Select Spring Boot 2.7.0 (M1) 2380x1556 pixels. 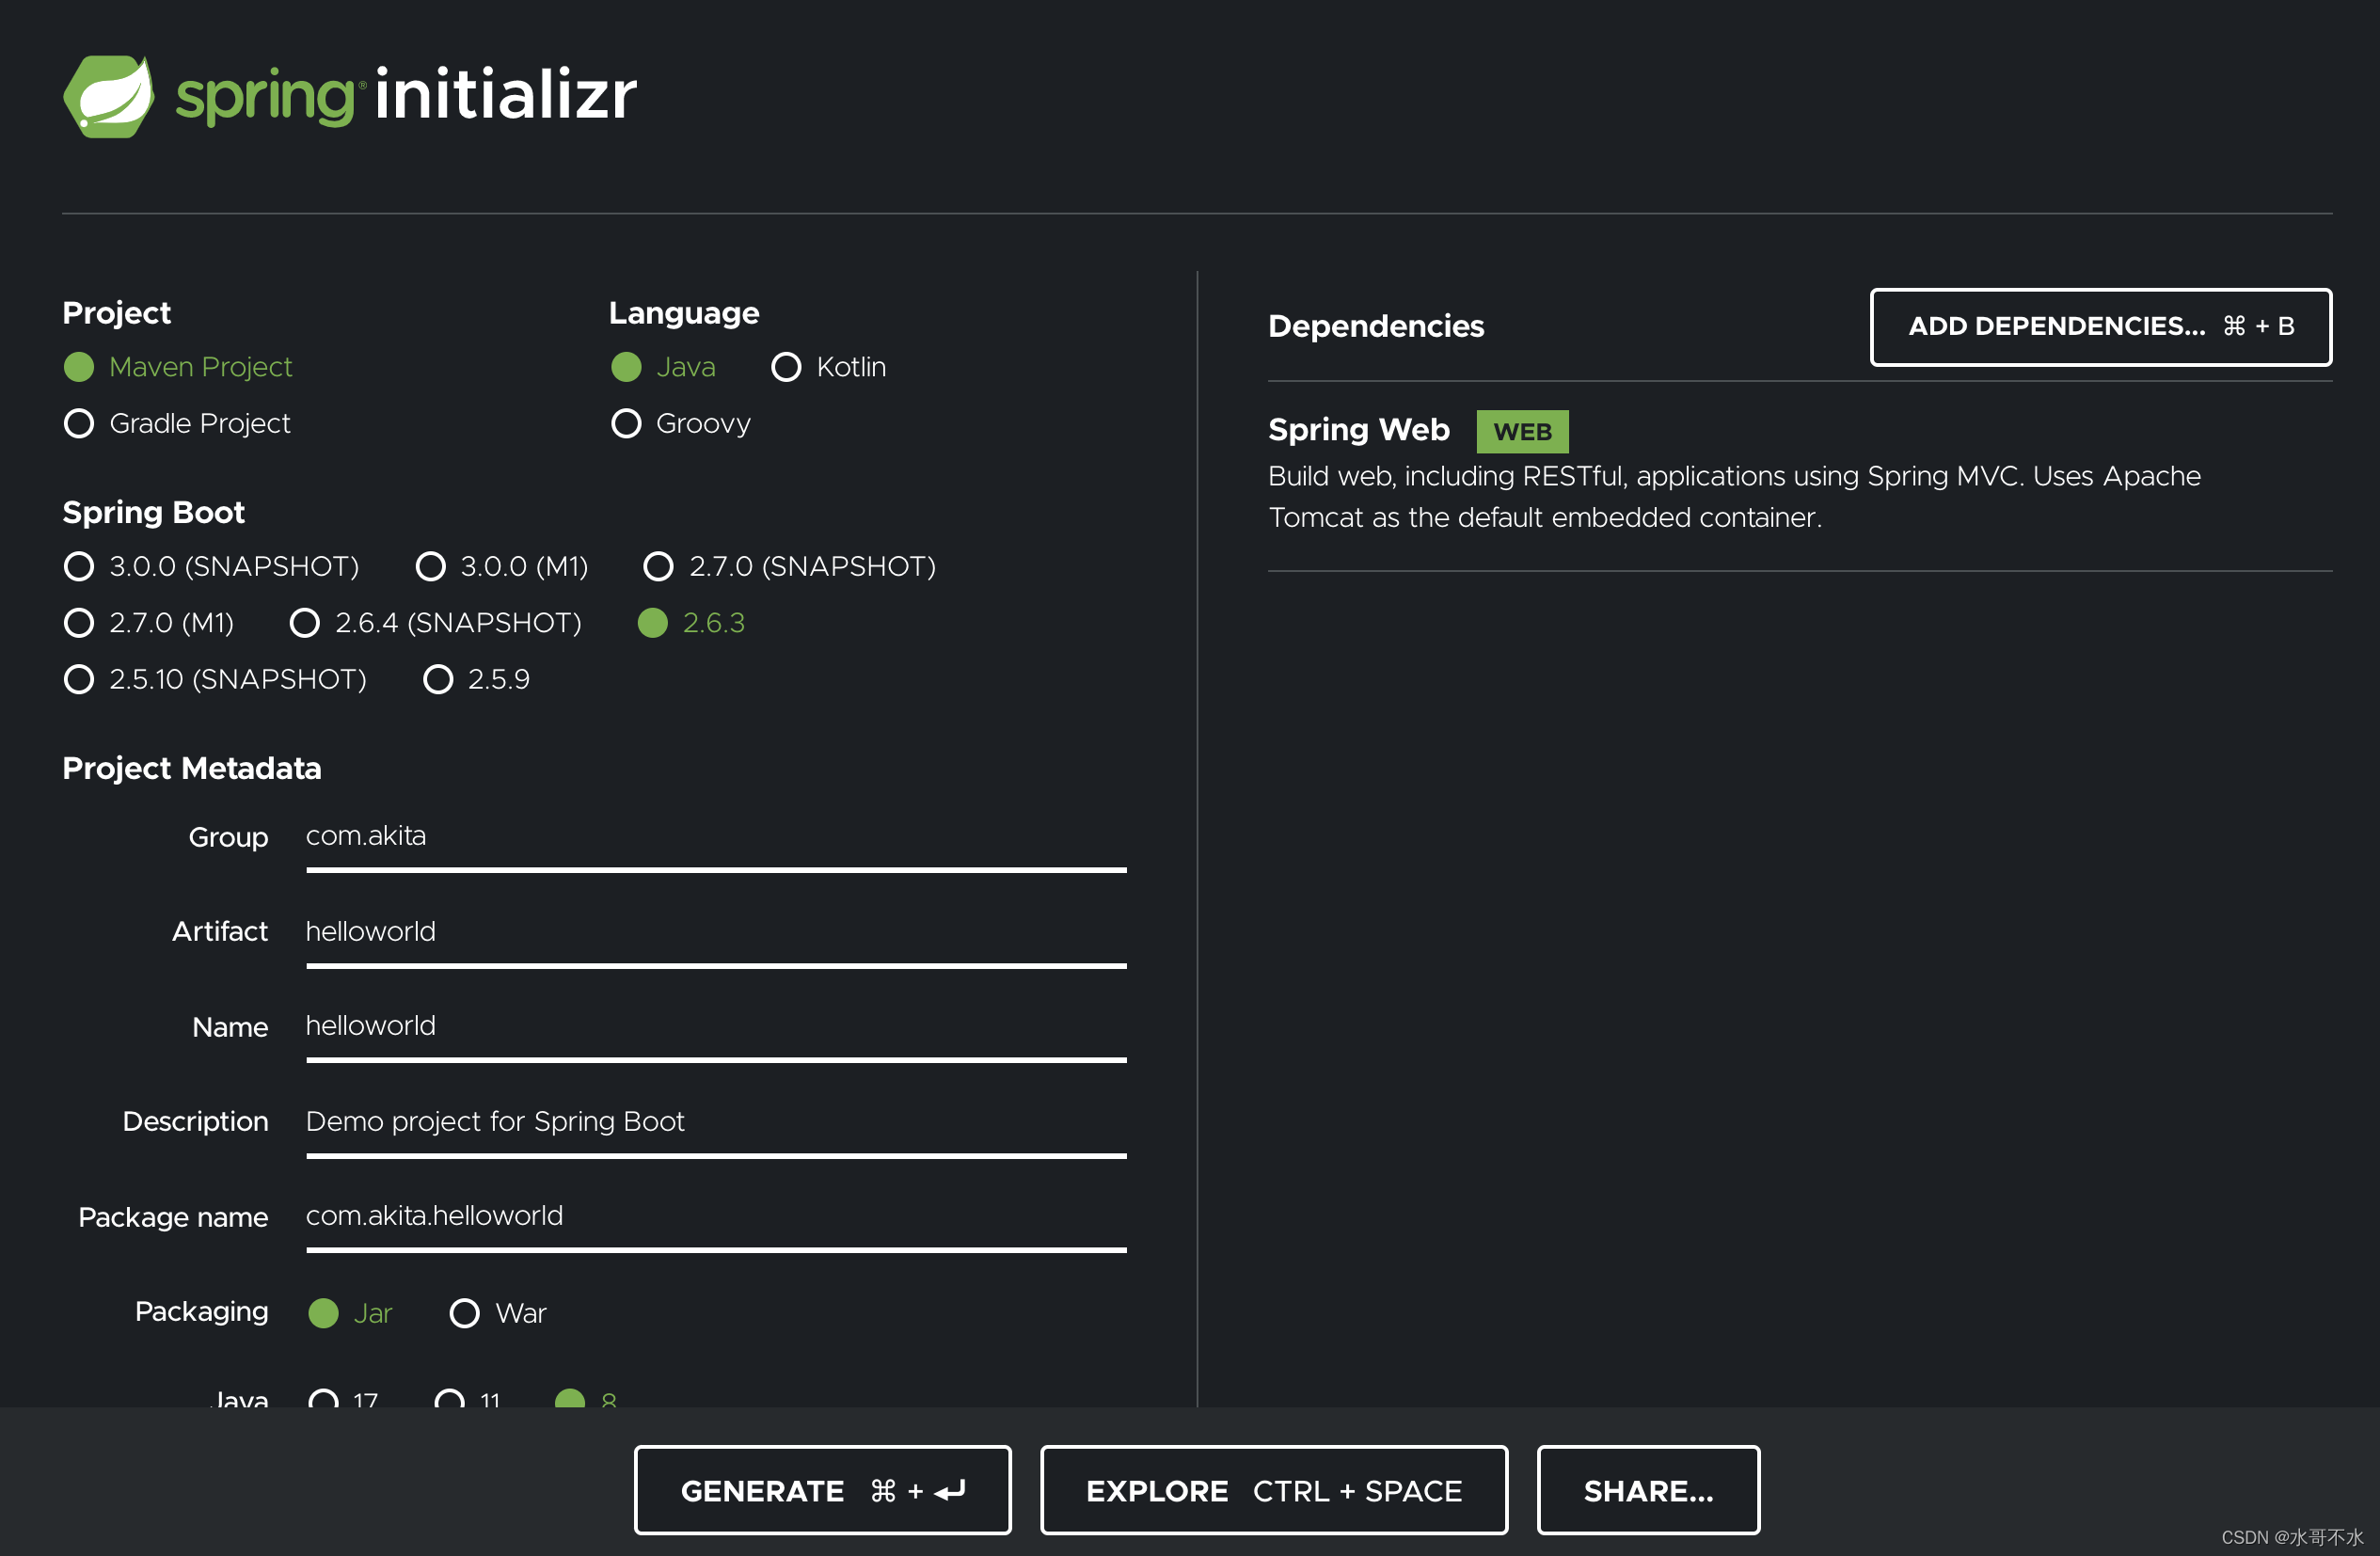(79, 623)
